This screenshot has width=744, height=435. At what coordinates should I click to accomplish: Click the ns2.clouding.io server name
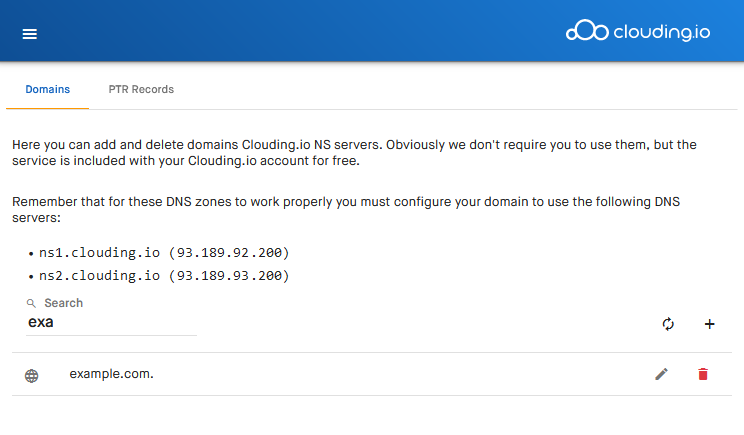99,276
